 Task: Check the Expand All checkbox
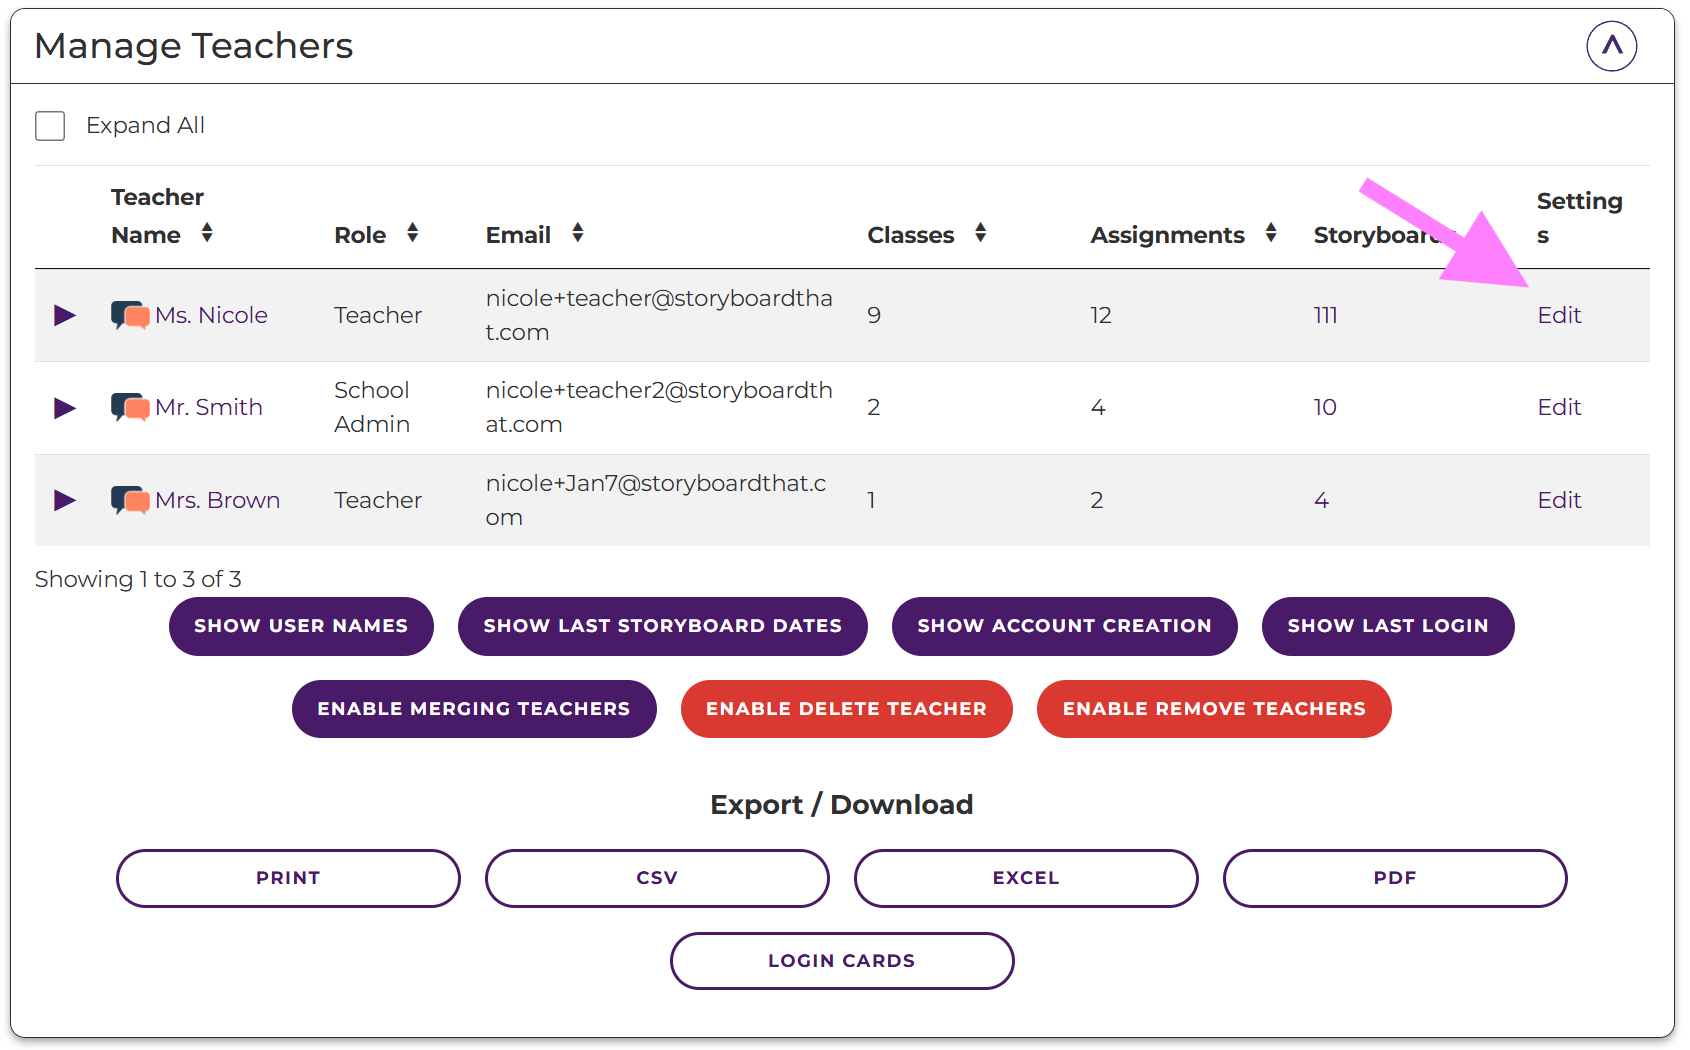pyautogui.click(x=50, y=126)
